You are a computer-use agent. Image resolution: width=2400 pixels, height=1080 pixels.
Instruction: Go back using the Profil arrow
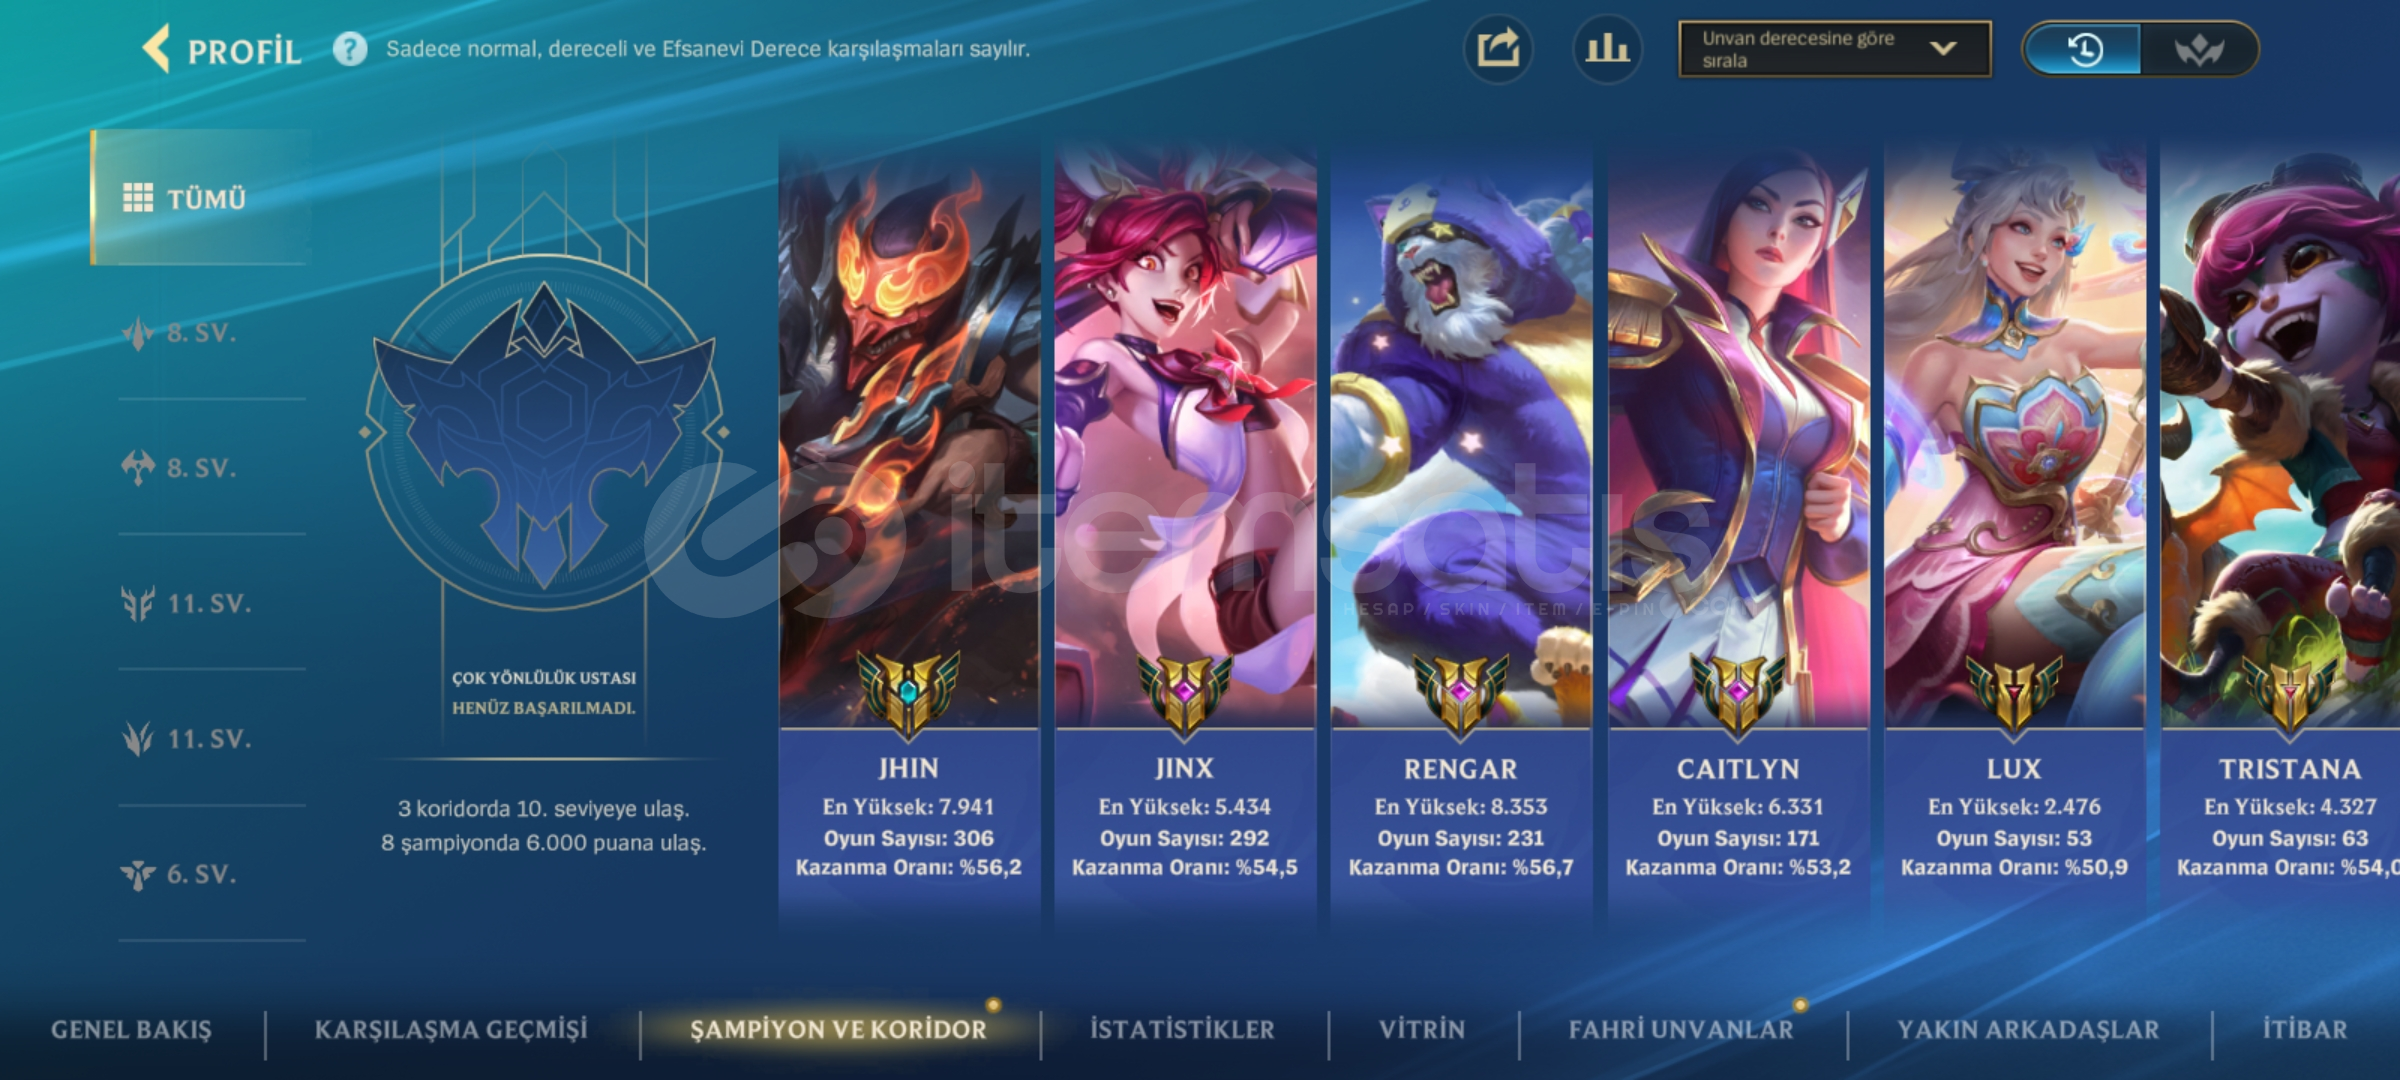[157, 49]
